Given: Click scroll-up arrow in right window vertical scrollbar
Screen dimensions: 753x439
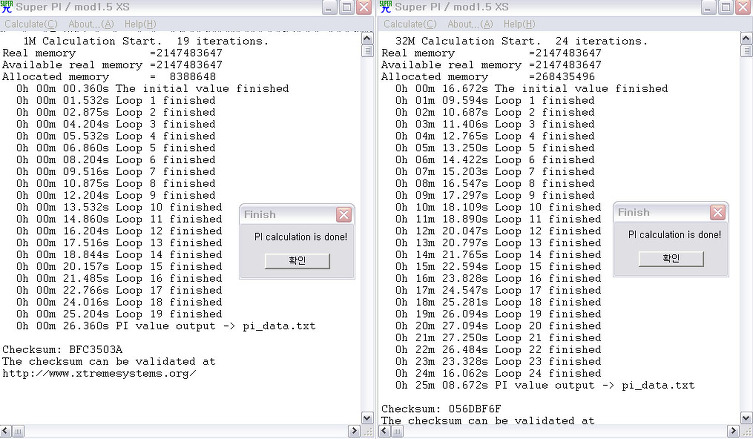Looking at the screenshot, I should tap(746, 39).
